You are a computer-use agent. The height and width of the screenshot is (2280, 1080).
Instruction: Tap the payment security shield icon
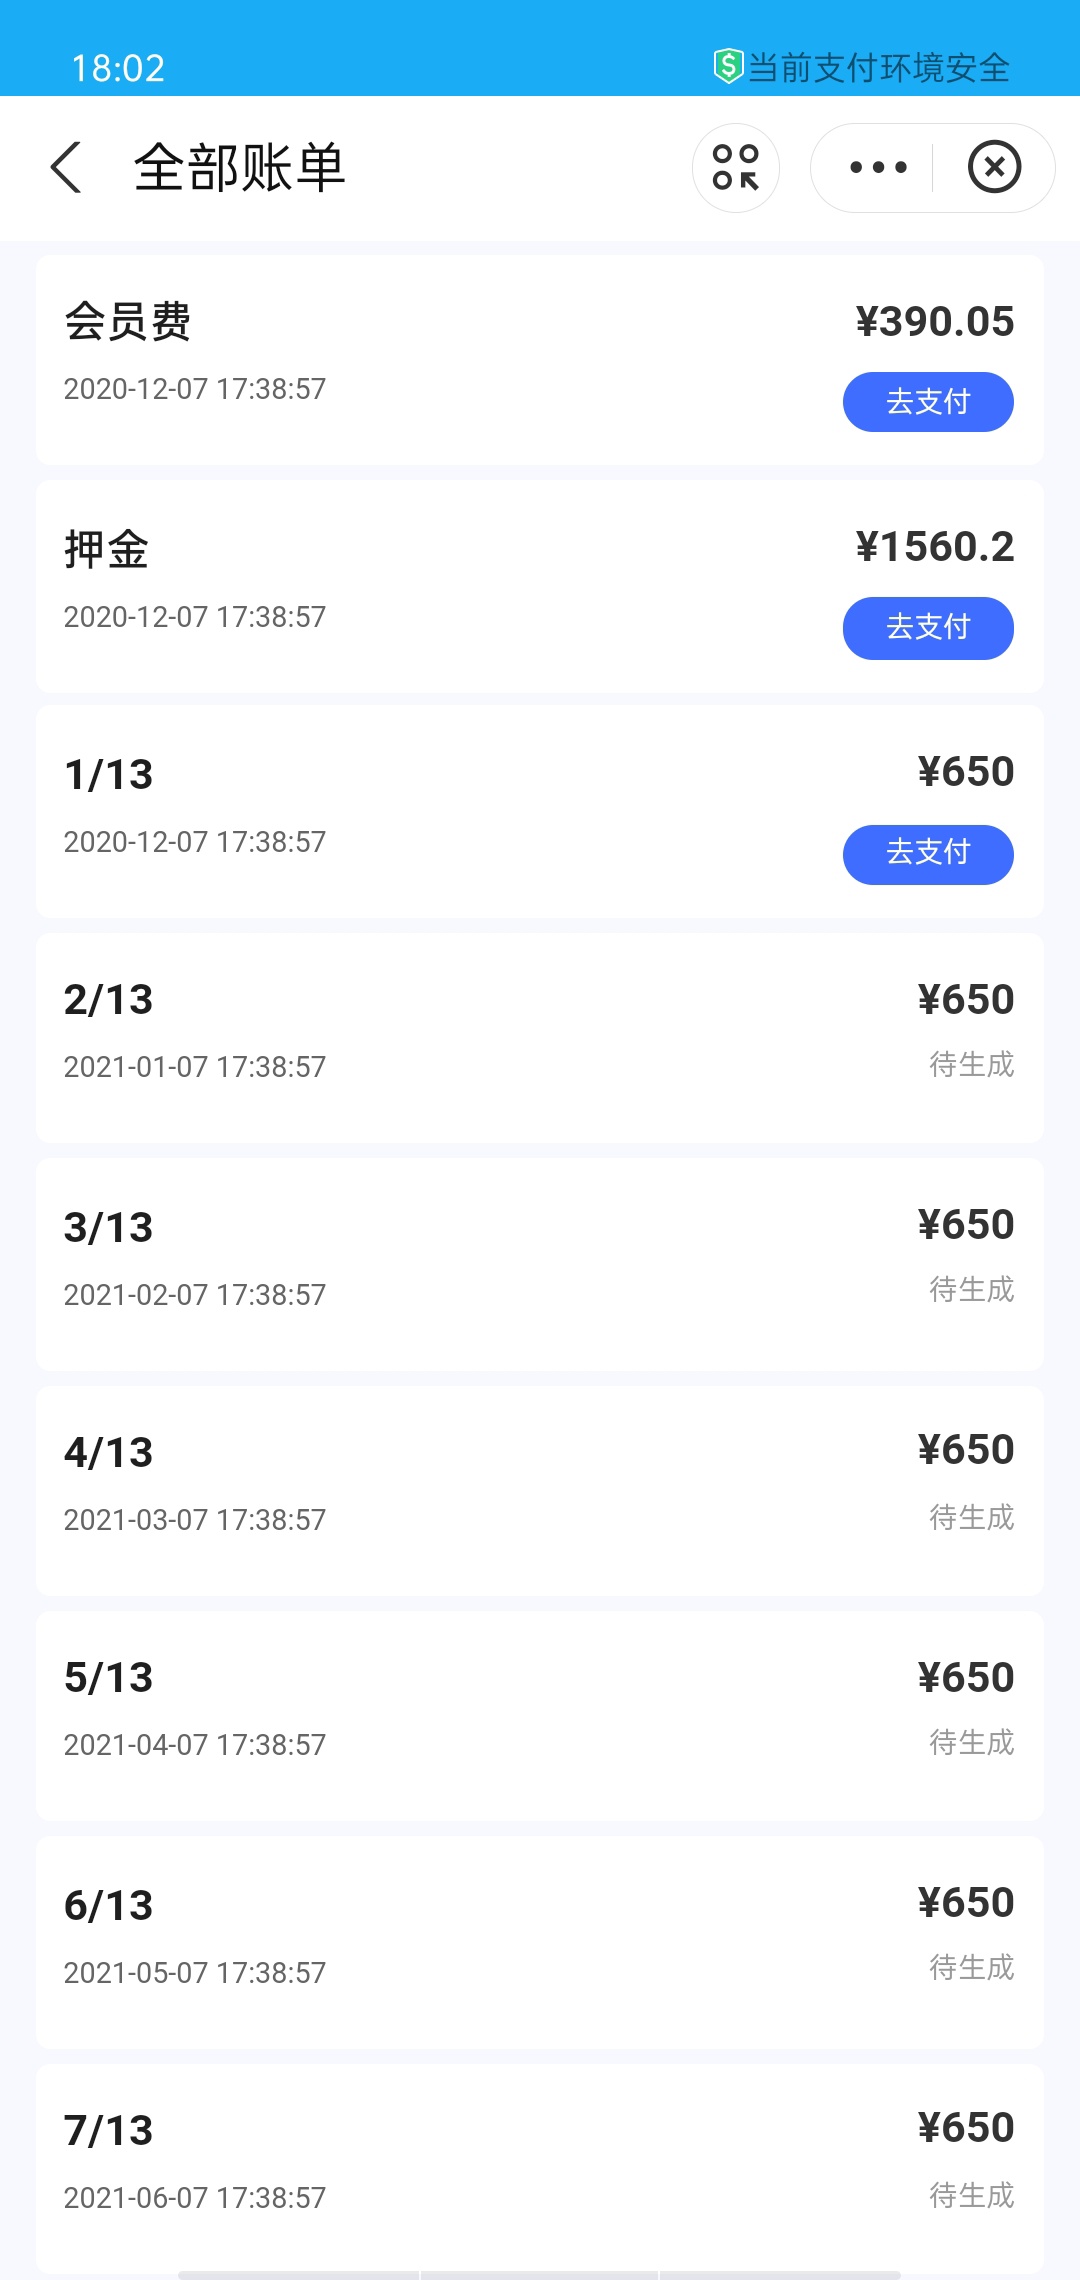728,66
